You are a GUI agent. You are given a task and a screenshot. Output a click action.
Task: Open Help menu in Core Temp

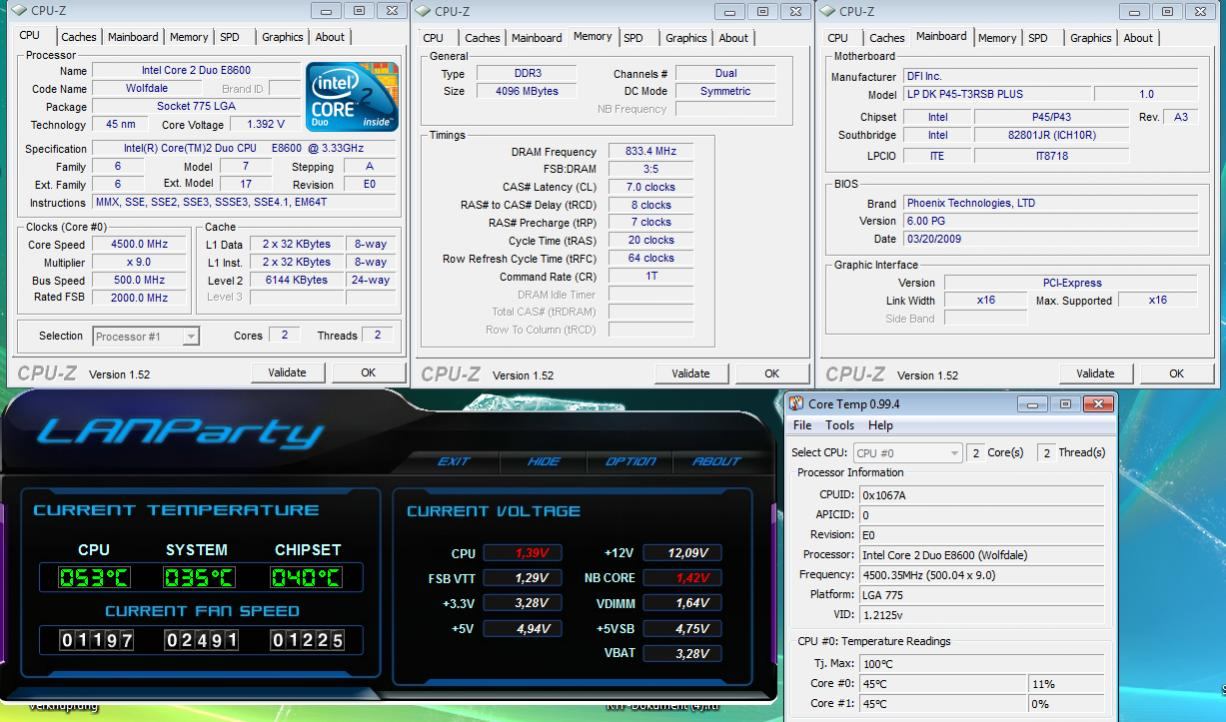click(x=880, y=425)
